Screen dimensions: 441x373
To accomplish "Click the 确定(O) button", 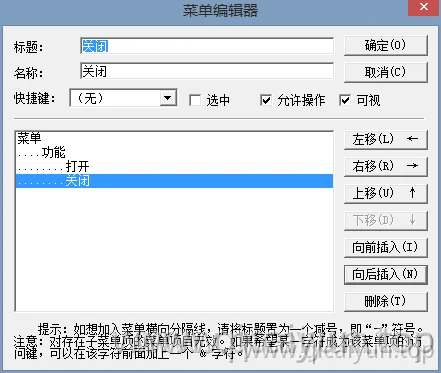I will pyautogui.click(x=385, y=45).
